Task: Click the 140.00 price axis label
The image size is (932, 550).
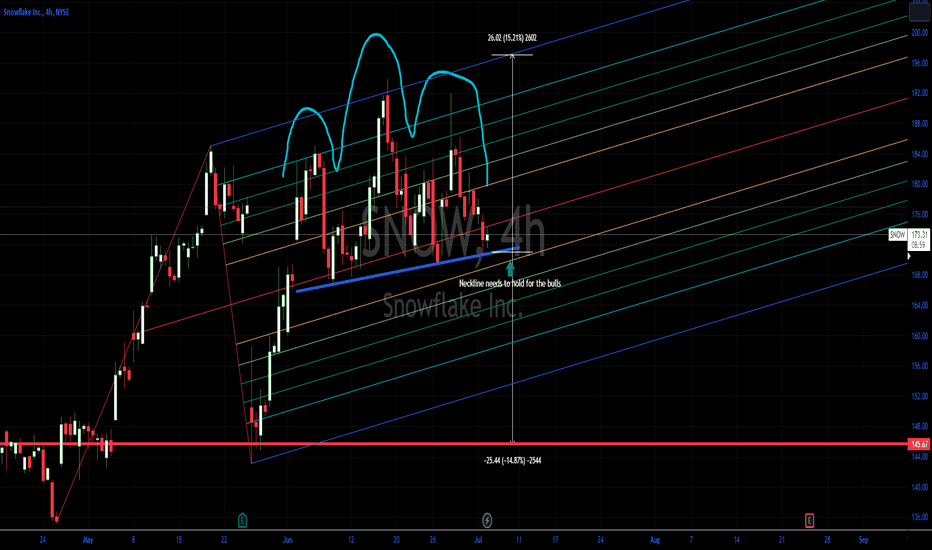Action: point(919,487)
